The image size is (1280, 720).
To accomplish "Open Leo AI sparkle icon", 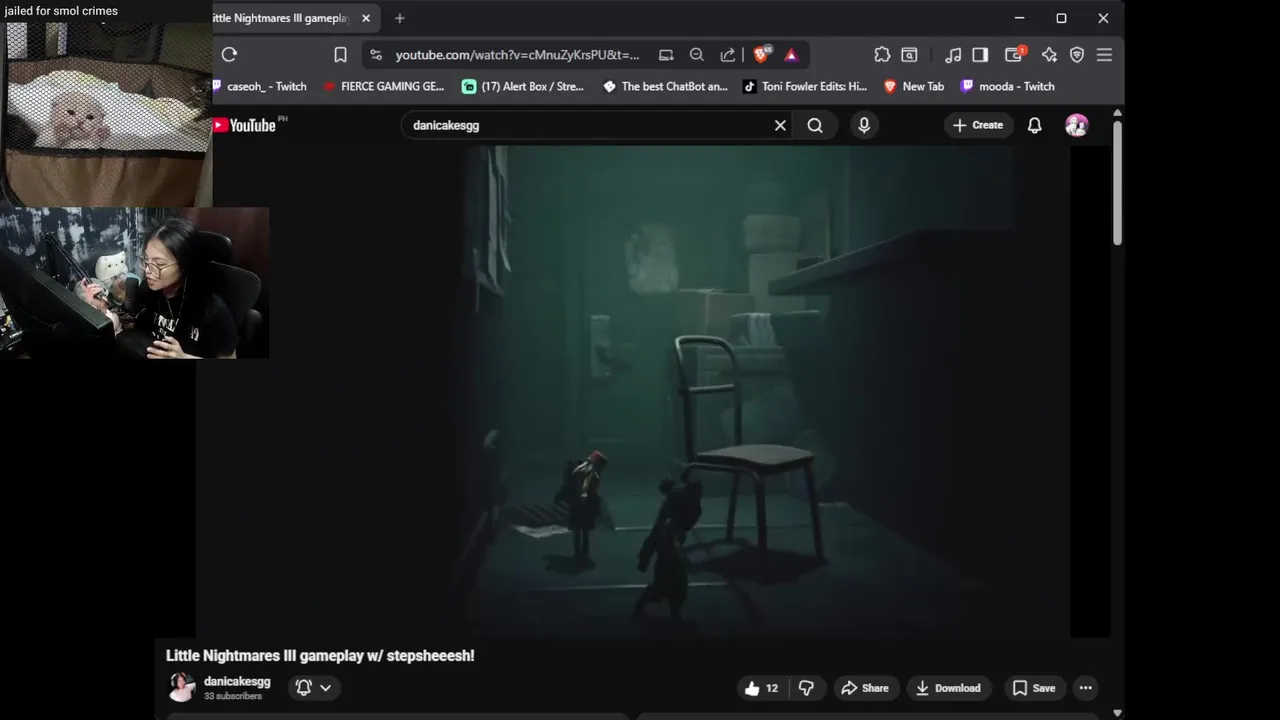I will tap(1049, 55).
